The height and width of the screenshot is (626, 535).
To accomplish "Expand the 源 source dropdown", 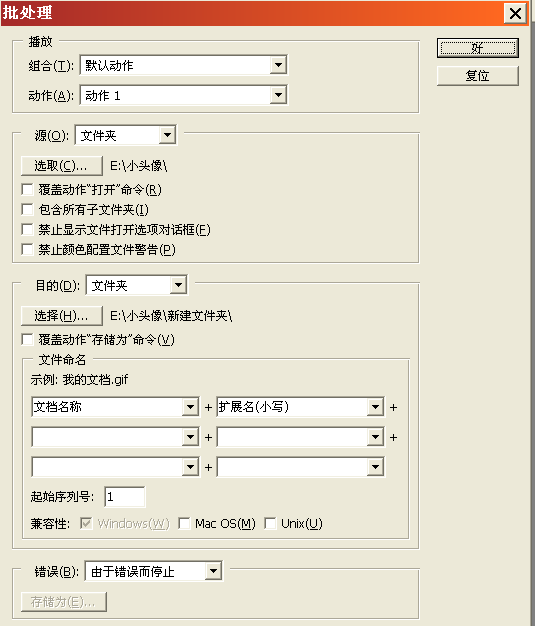I will 126,136.
